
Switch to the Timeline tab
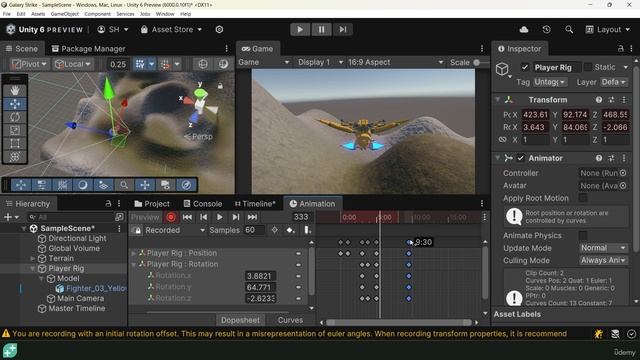(255, 203)
